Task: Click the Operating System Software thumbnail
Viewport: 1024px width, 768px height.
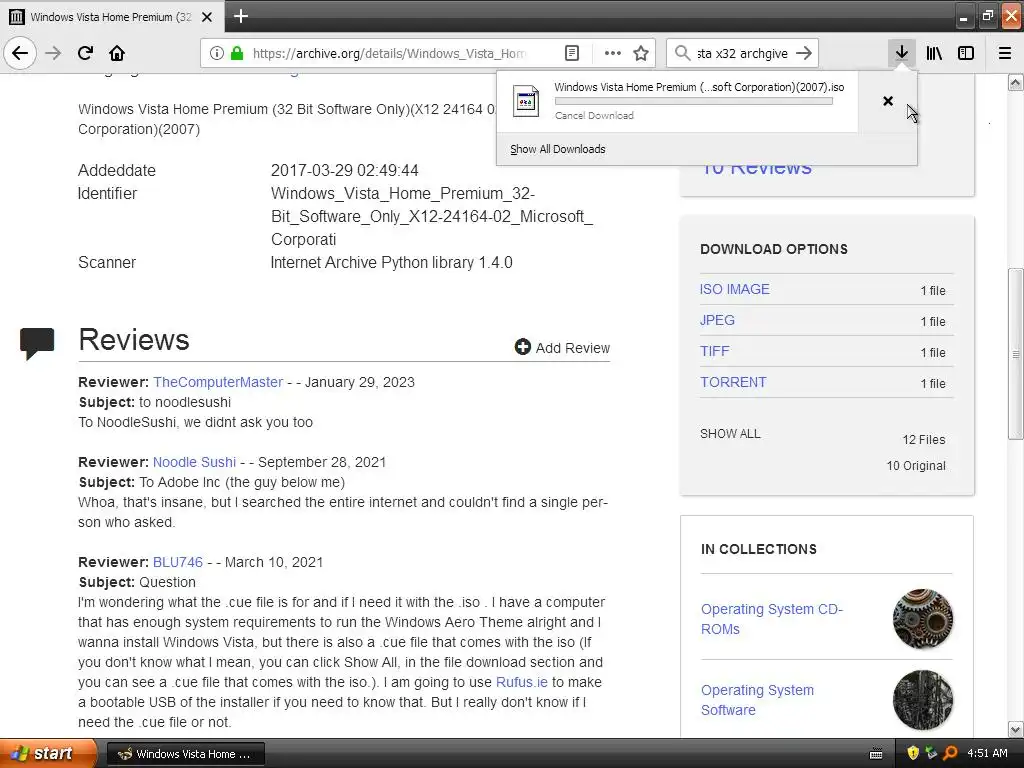Action: (x=923, y=700)
